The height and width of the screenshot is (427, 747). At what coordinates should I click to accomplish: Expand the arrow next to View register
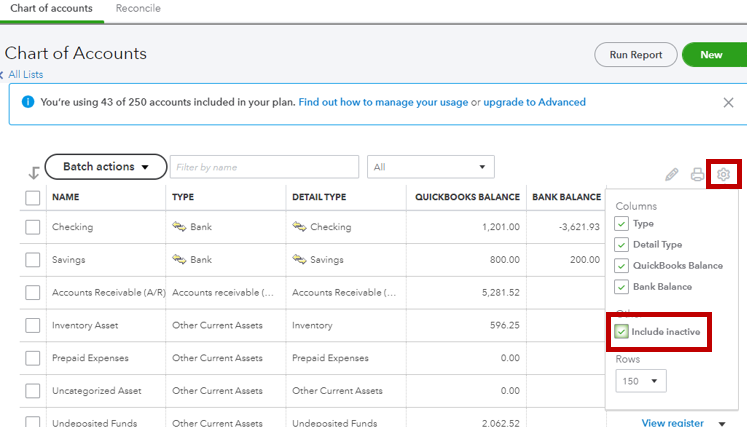coord(722,423)
